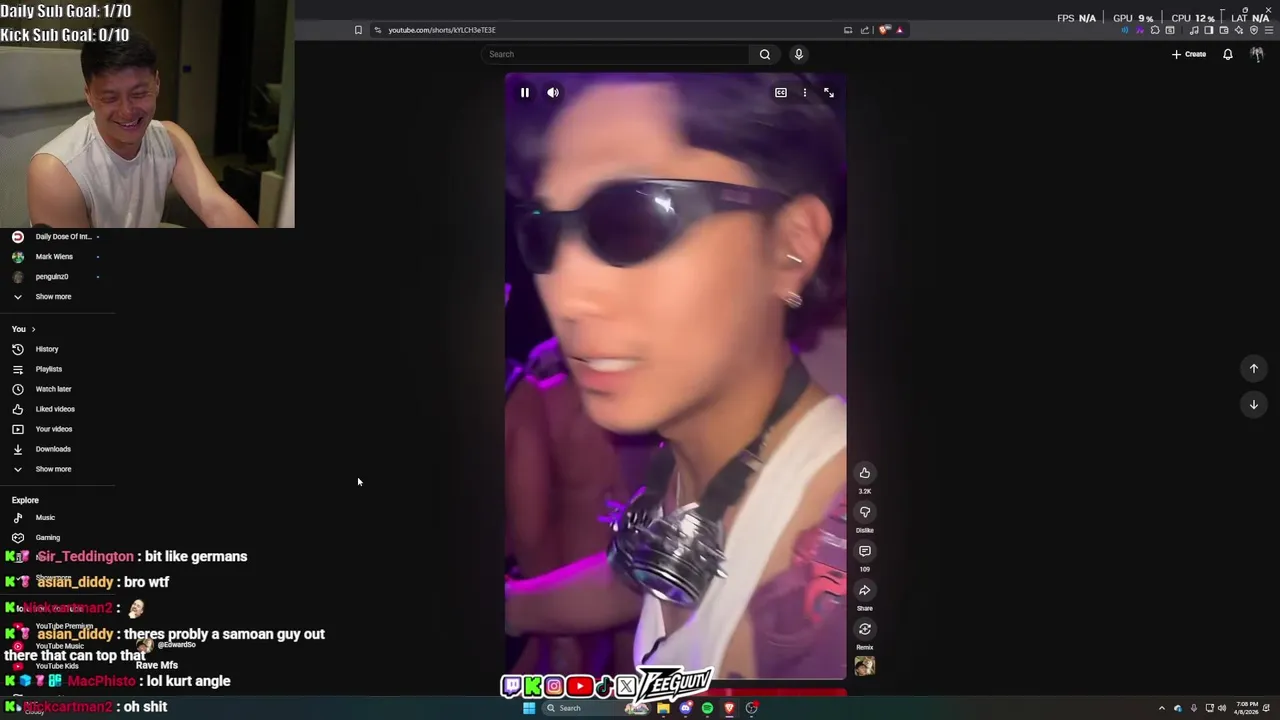This screenshot has height=720, width=1280.
Task: Open Liked videos in sidebar
Action: [57, 409]
